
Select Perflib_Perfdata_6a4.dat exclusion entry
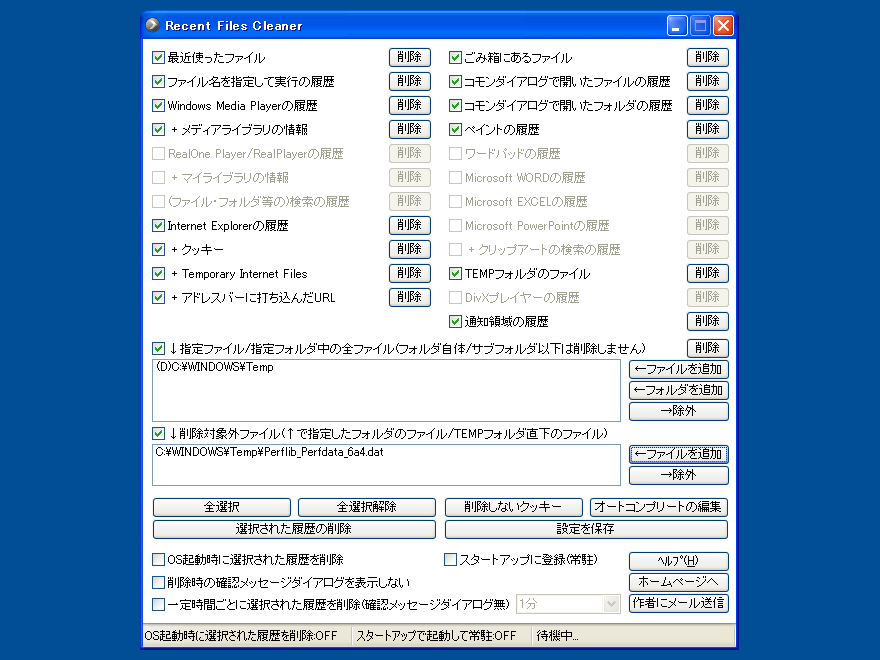tap(269, 452)
